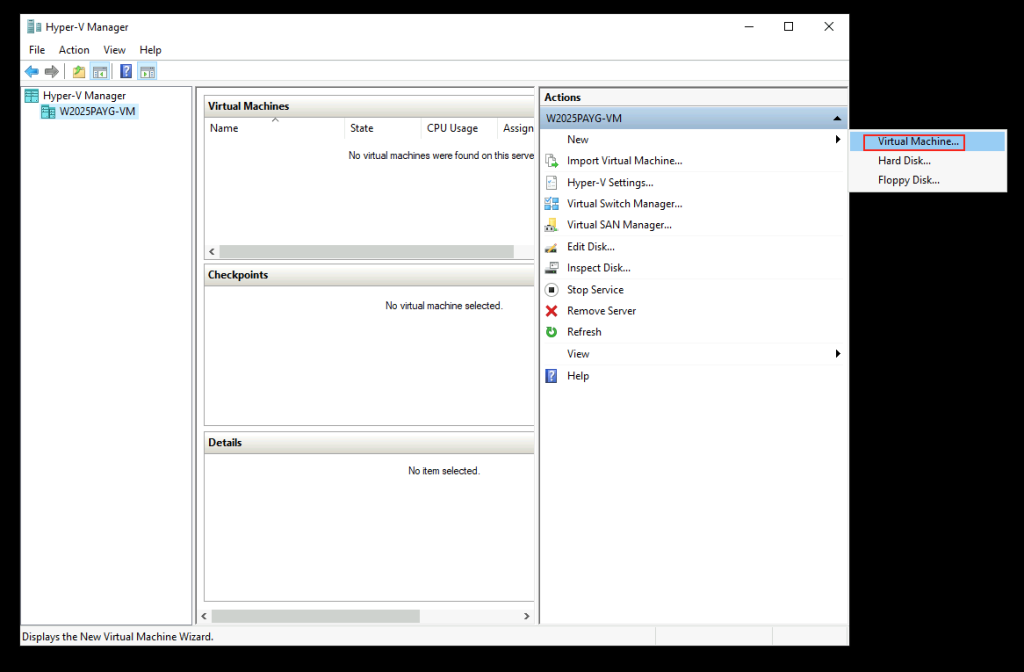Collapse the W2025PAYG-VM actions section

pyautogui.click(x=837, y=118)
